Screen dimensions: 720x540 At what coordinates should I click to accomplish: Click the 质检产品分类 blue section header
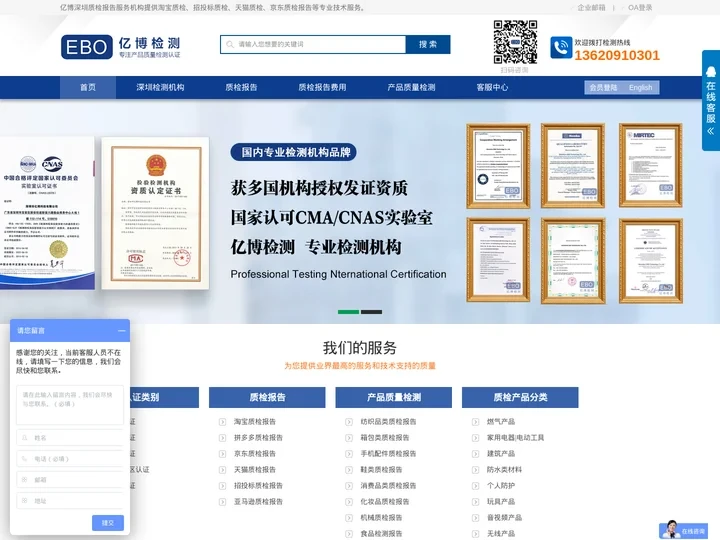(520, 397)
